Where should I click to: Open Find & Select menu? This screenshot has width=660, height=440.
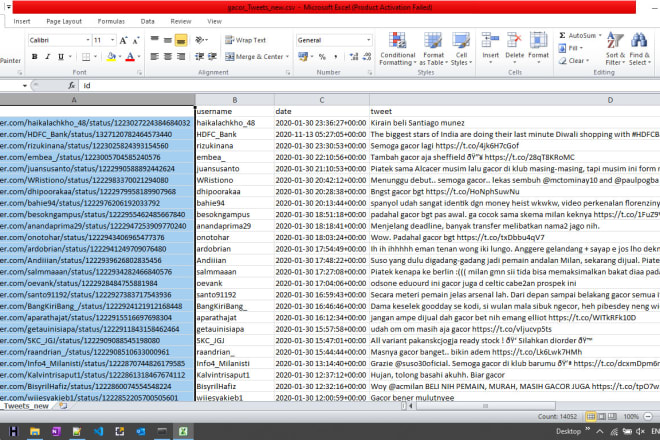[639, 49]
